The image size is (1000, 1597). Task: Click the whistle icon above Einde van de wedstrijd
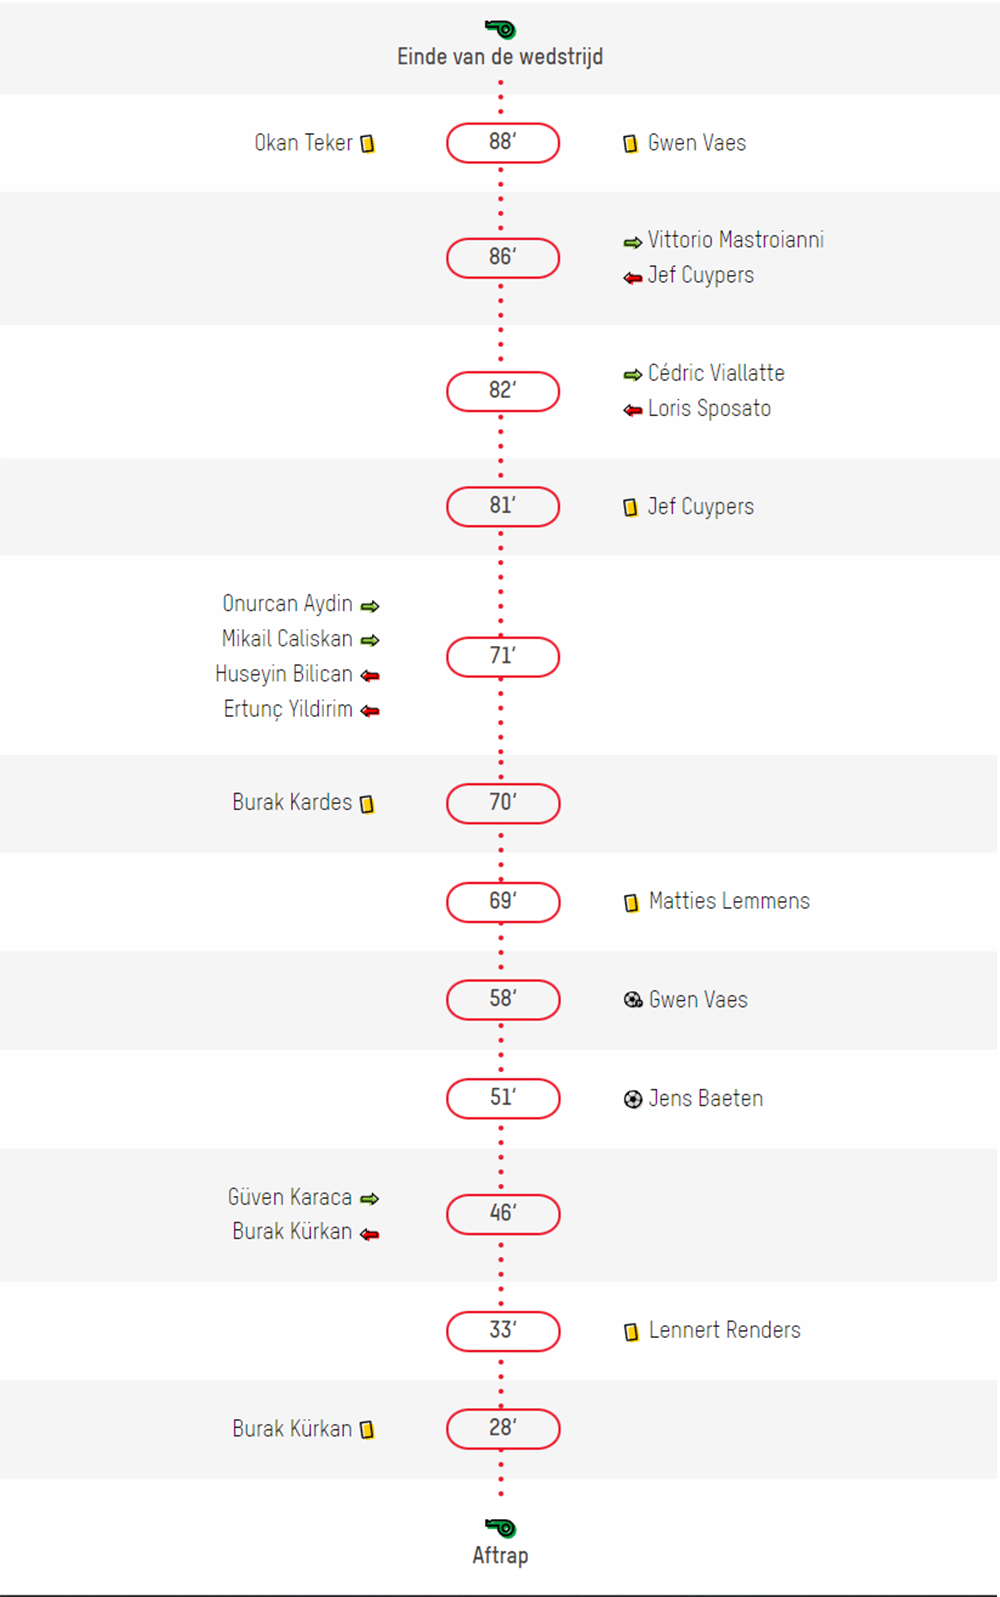(x=500, y=28)
